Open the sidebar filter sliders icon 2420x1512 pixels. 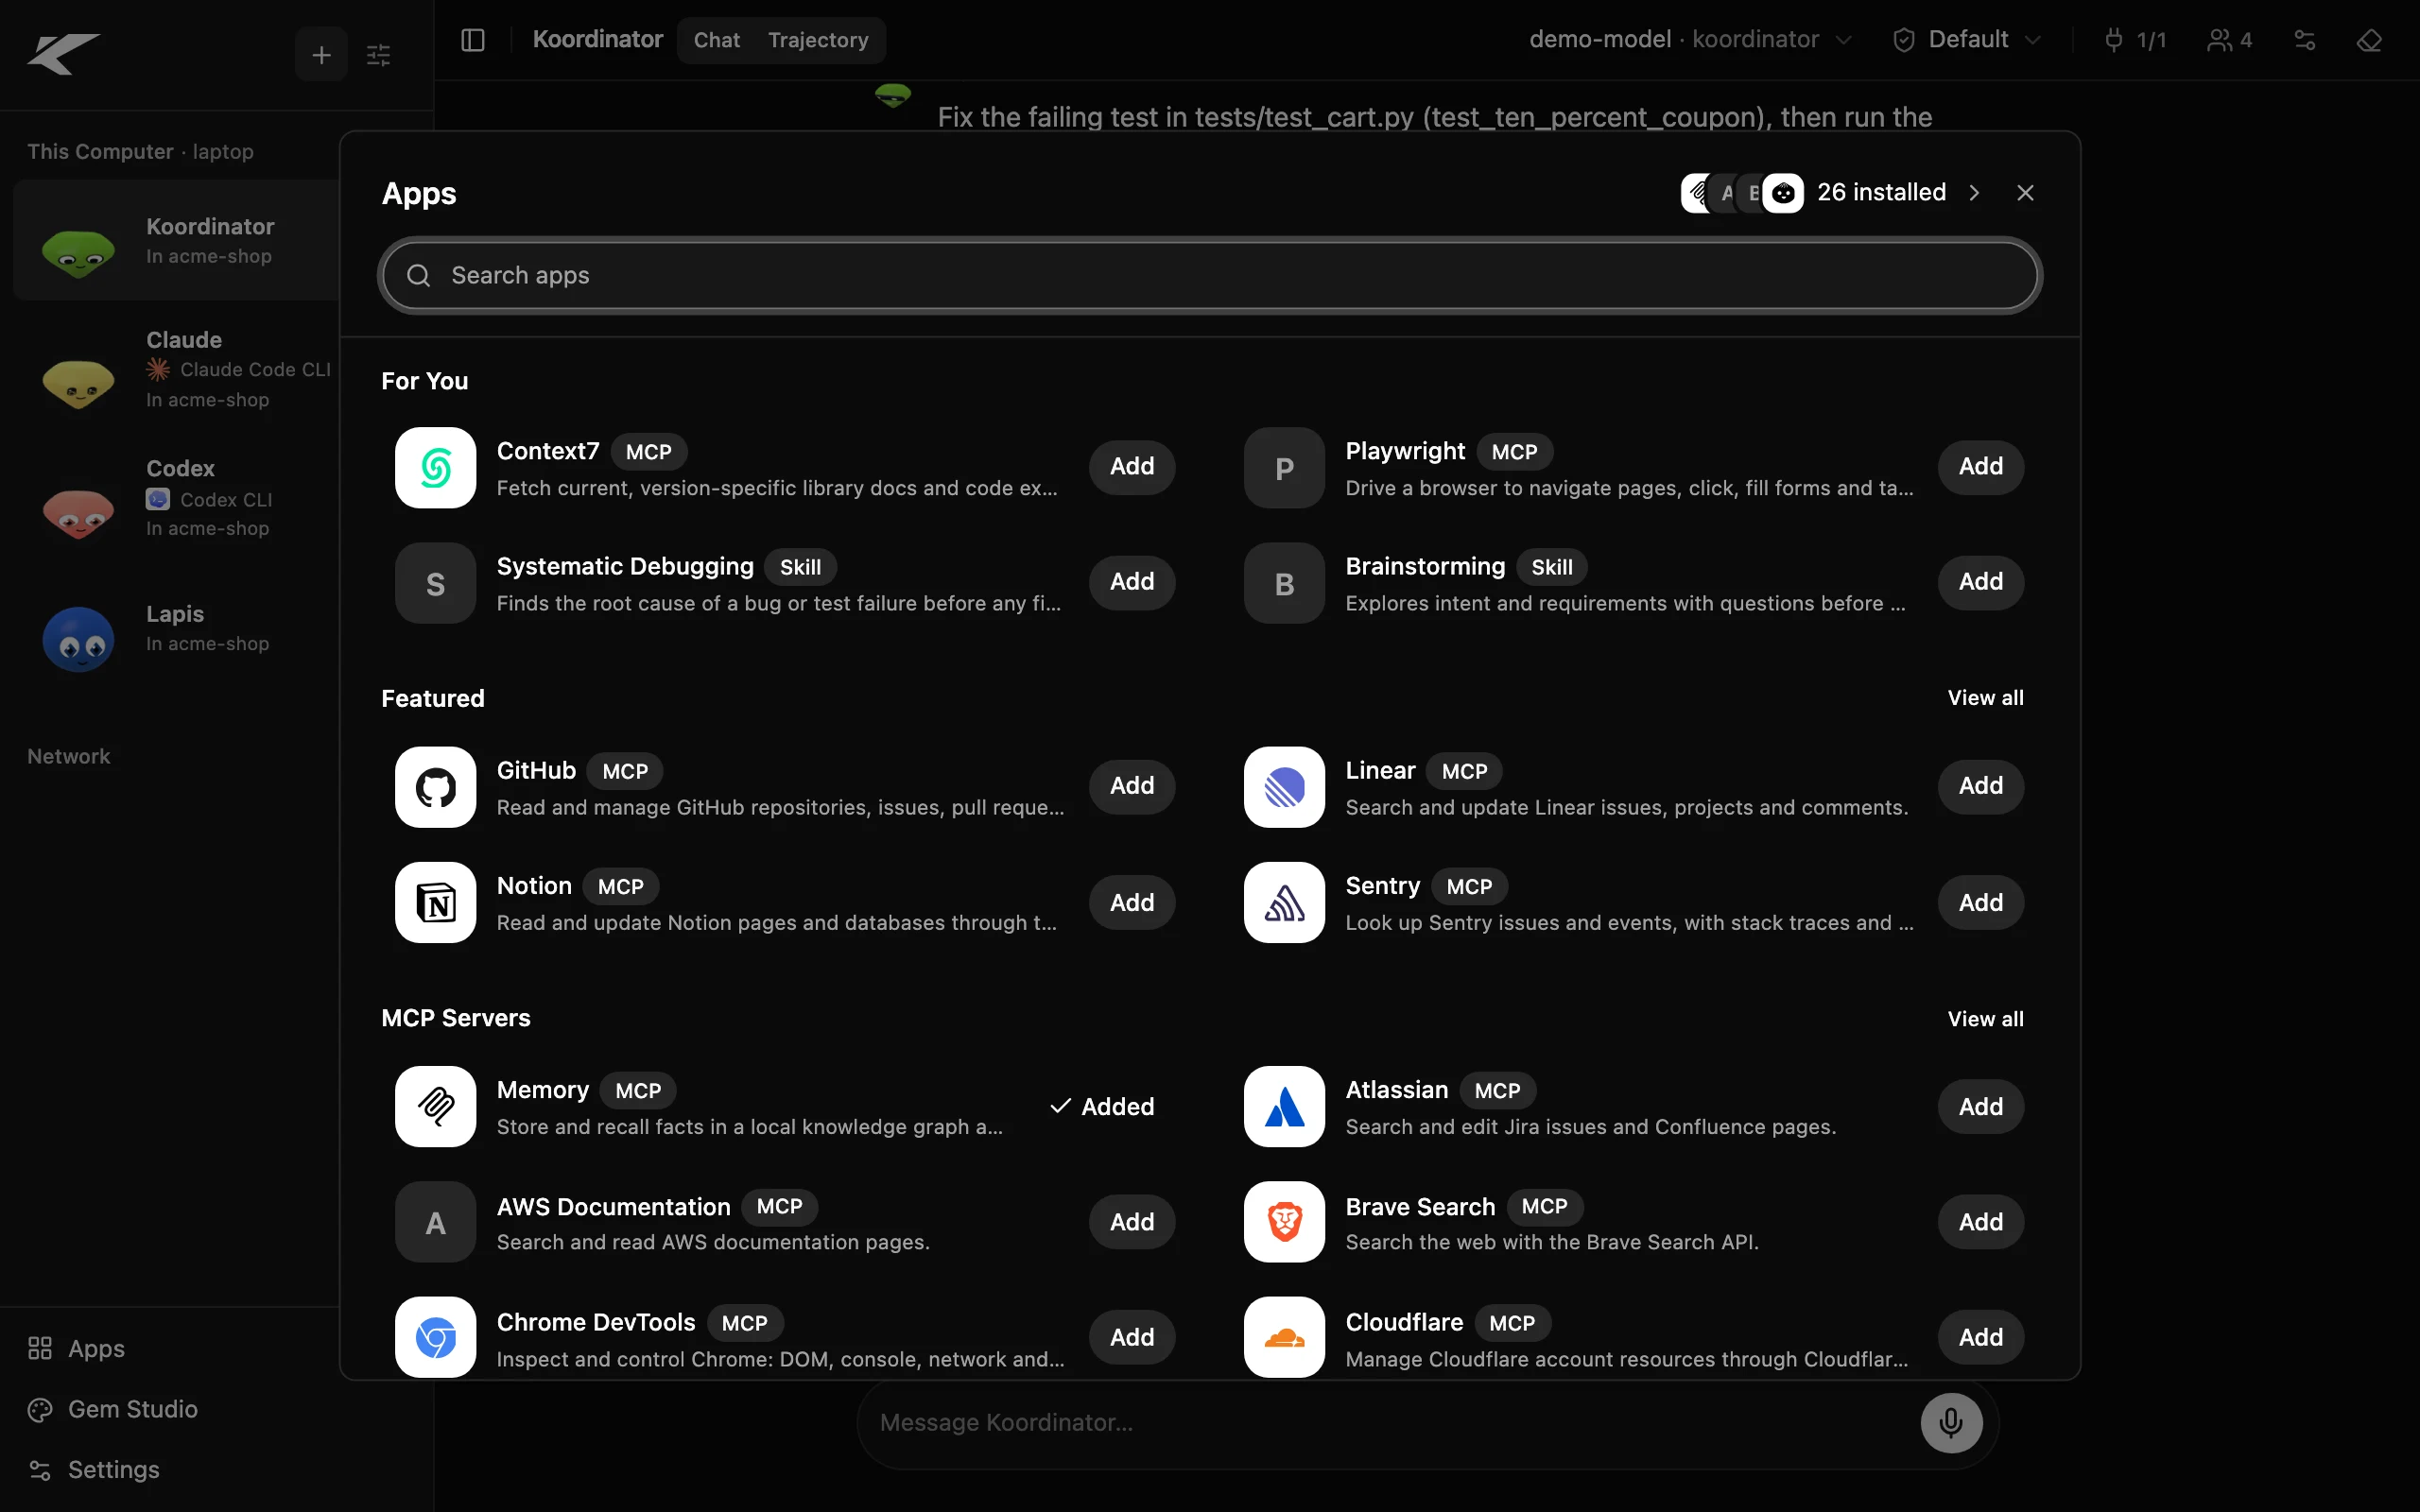[378, 55]
